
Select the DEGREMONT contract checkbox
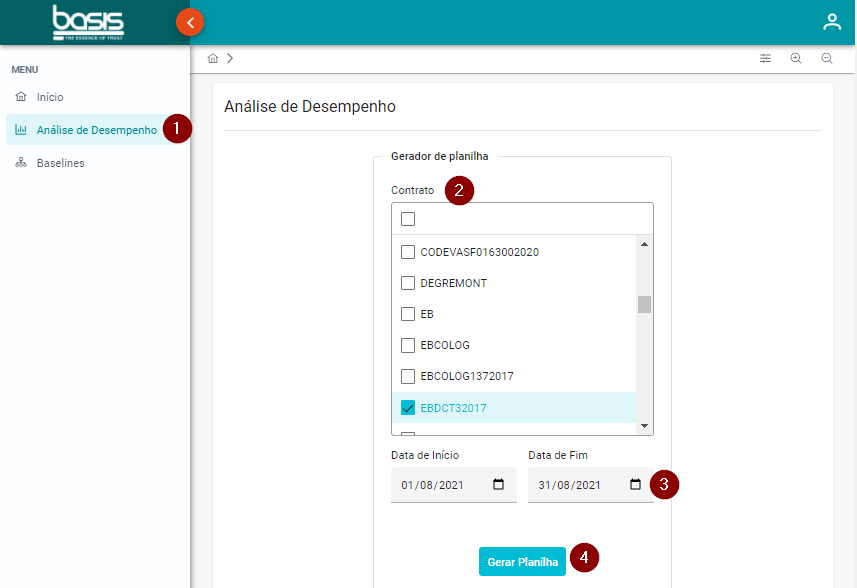tap(408, 283)
